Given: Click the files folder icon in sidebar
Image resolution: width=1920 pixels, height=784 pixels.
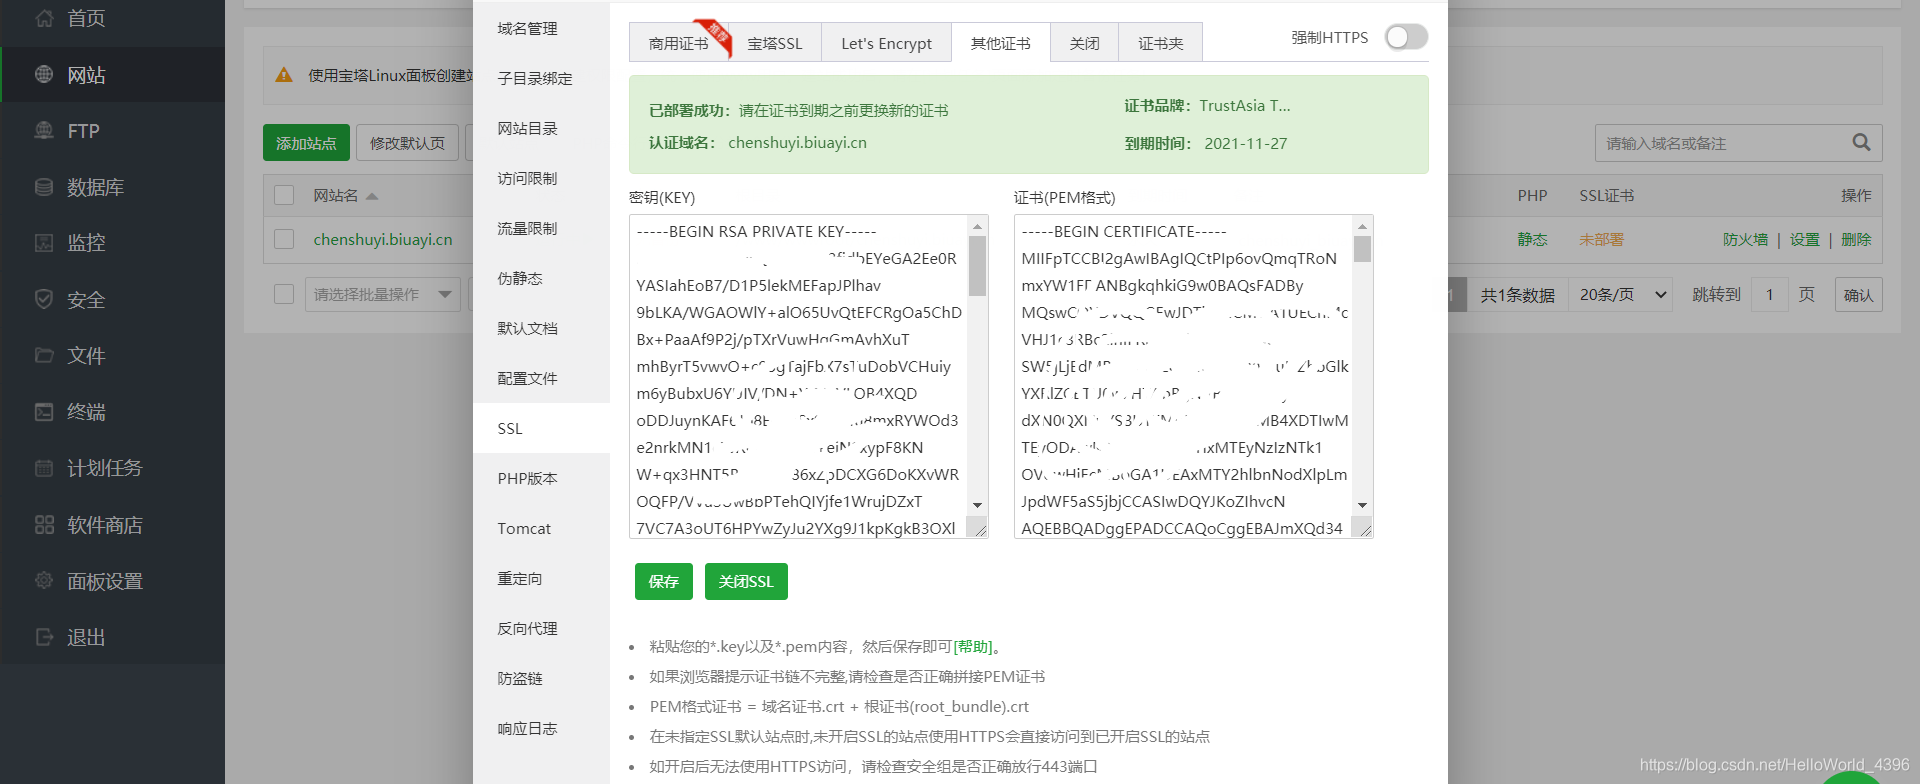Looking at the screenshot, I should [44, 355].
